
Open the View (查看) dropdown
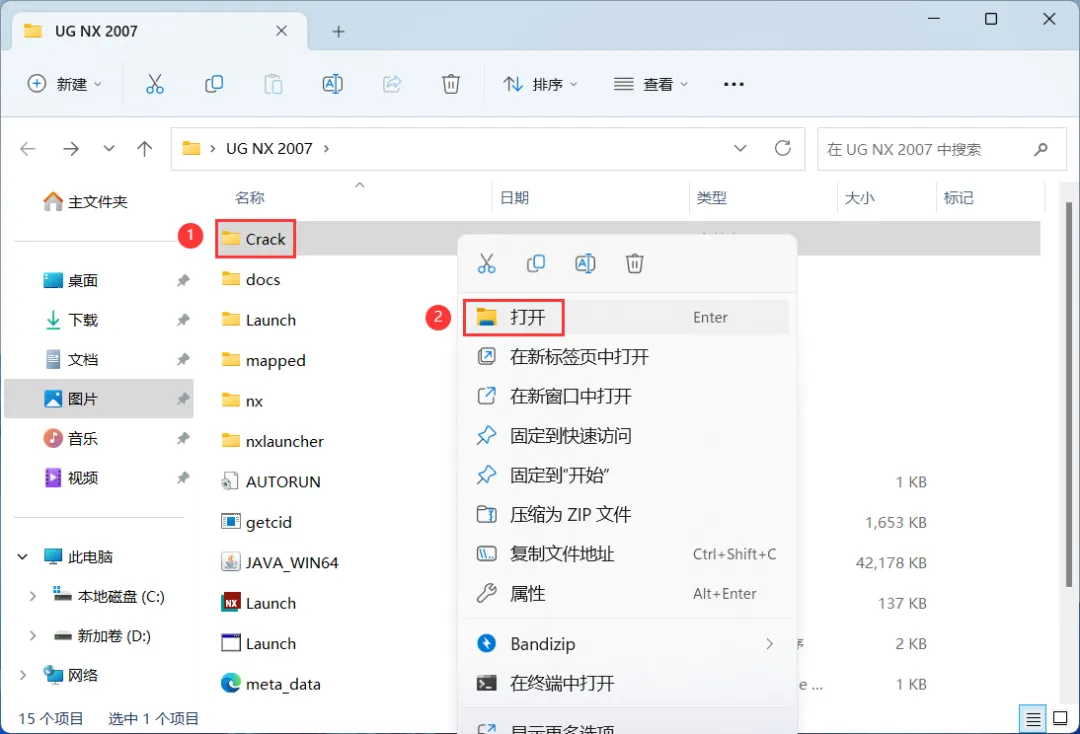[x=651, y=84]
